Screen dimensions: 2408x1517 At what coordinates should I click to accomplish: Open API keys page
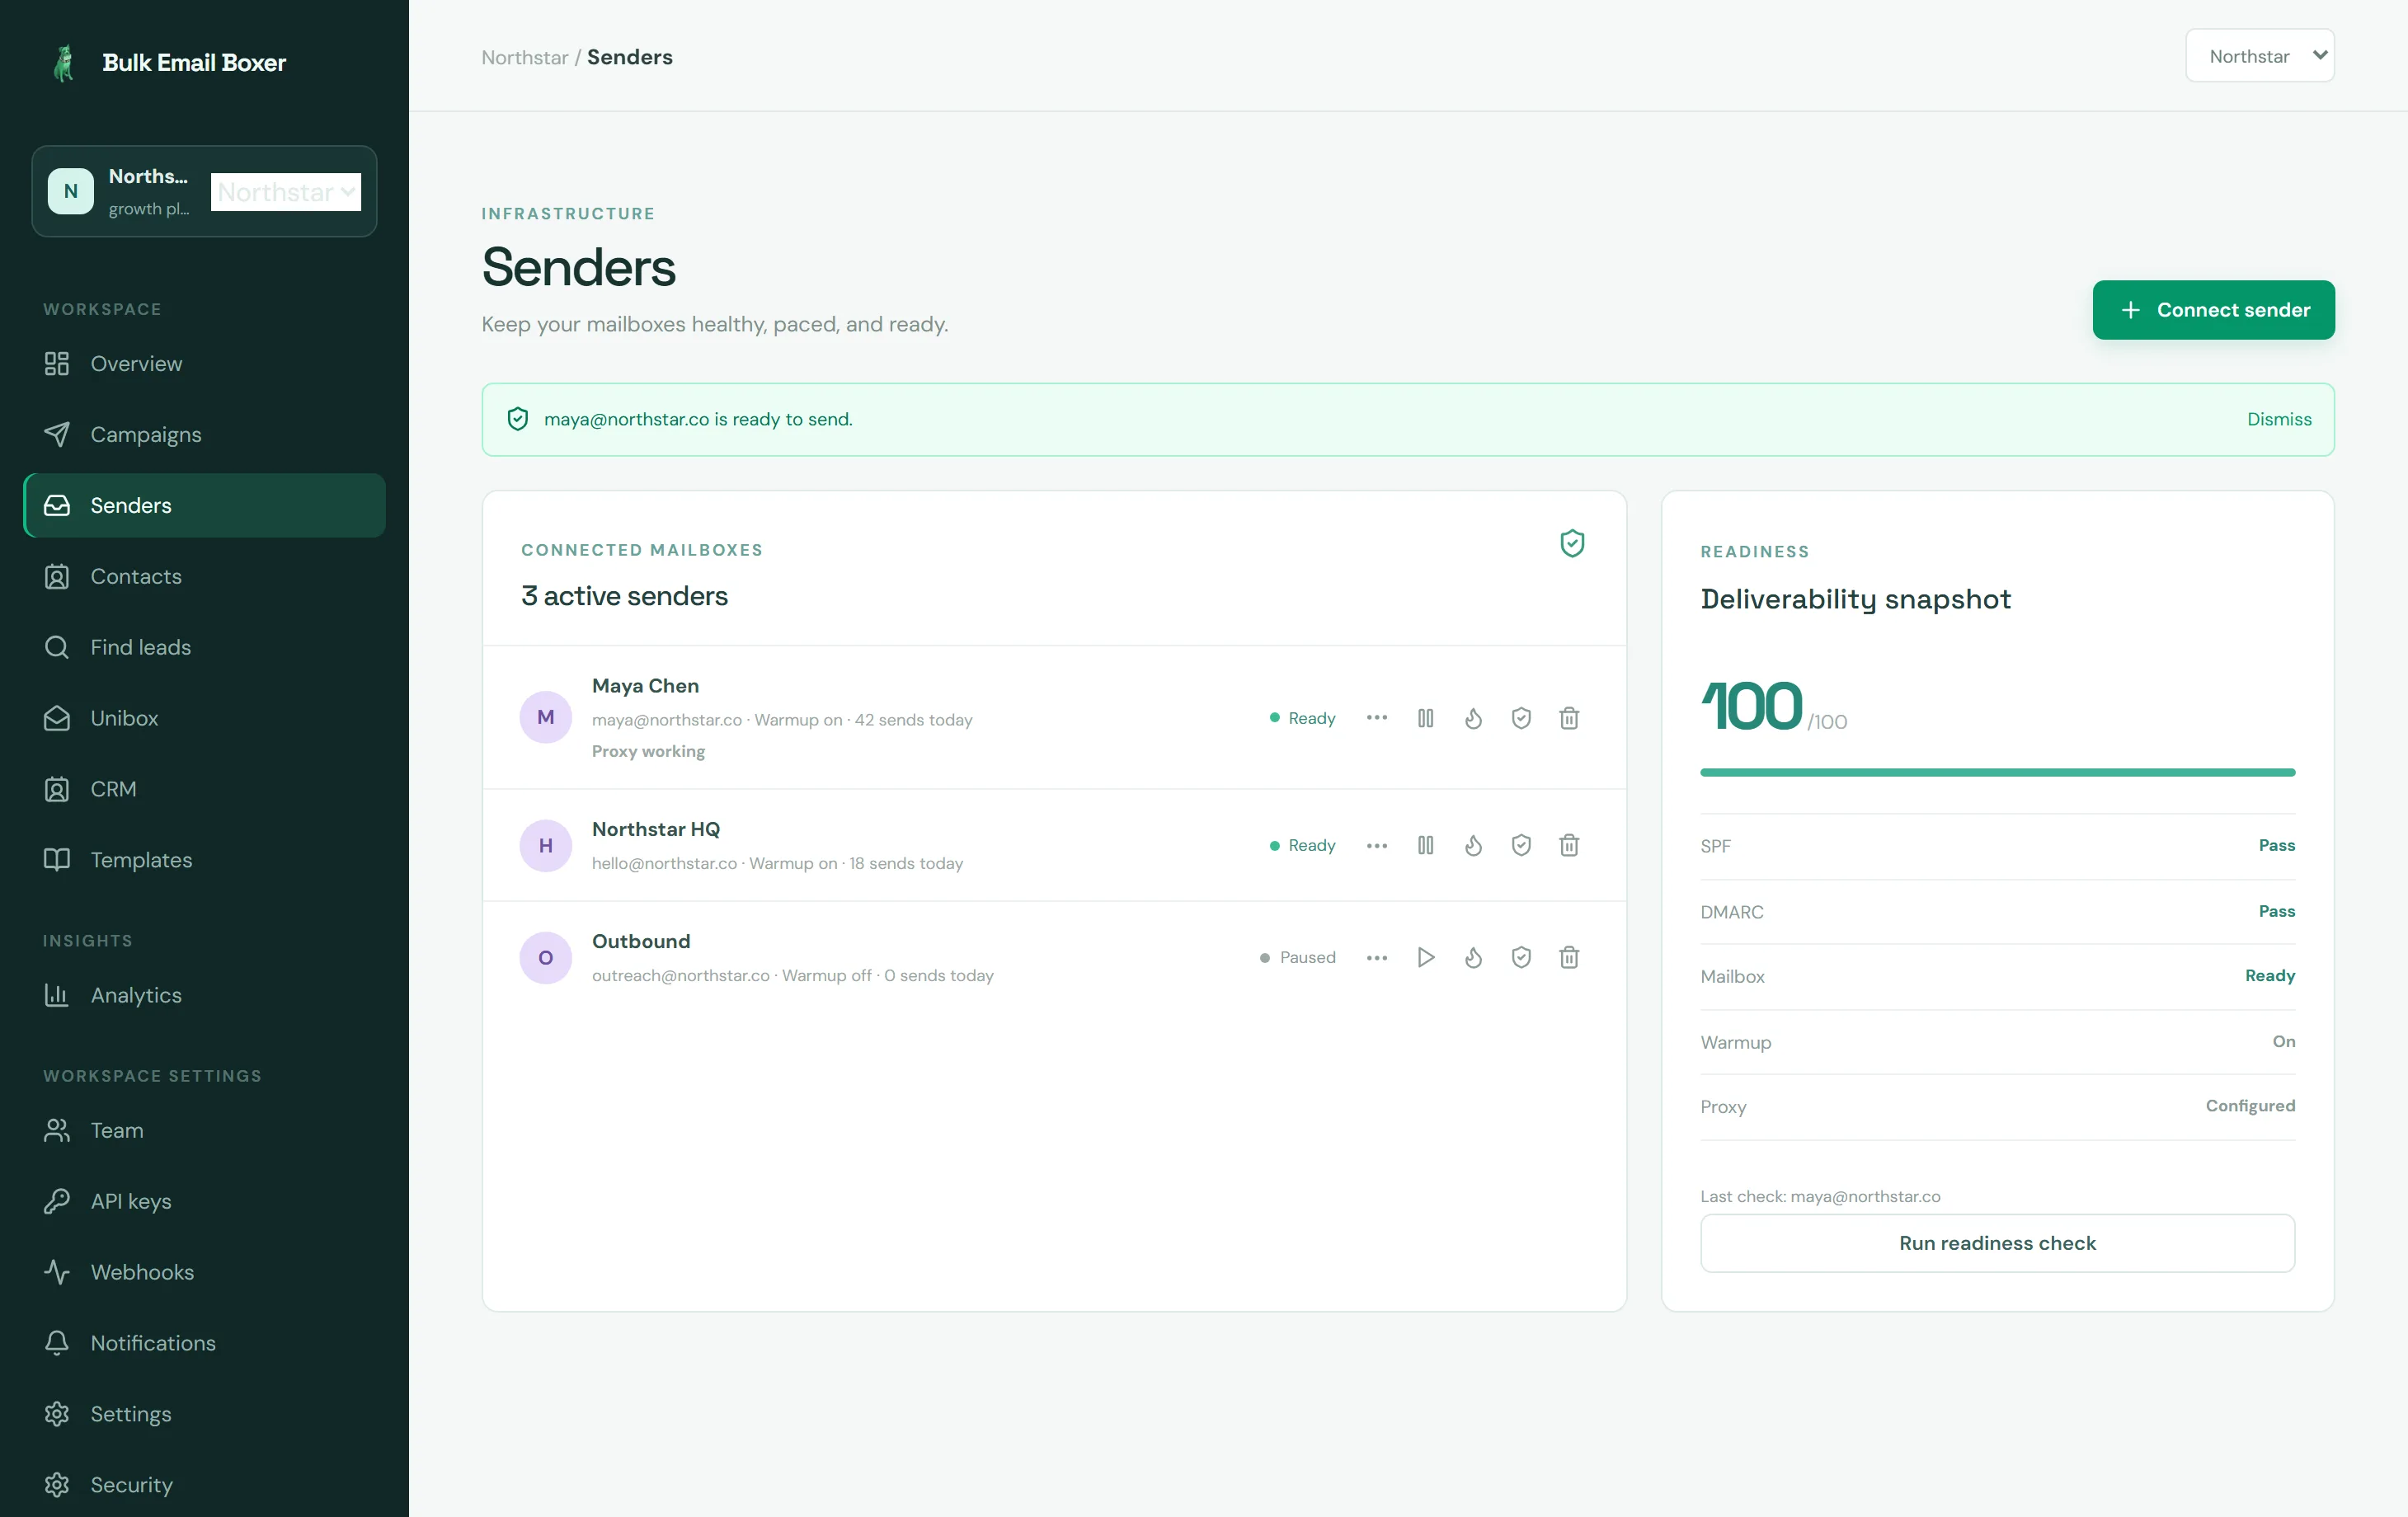(204, 1201)
